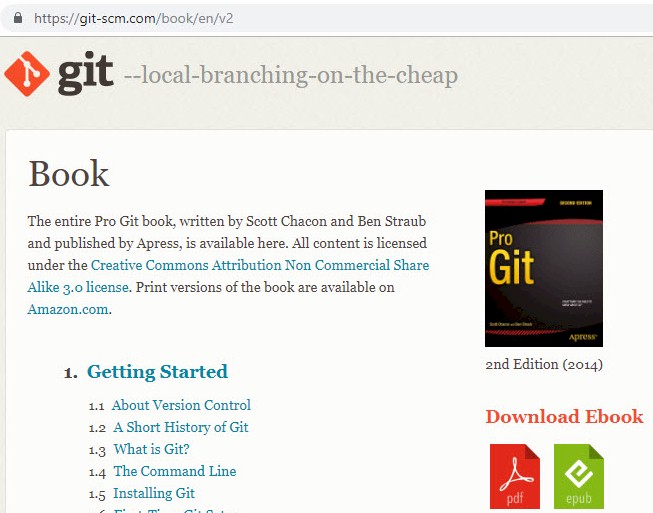Open About Version Control section
The width and height of the screenshot is (653, 513).
(x=181, y=405)
